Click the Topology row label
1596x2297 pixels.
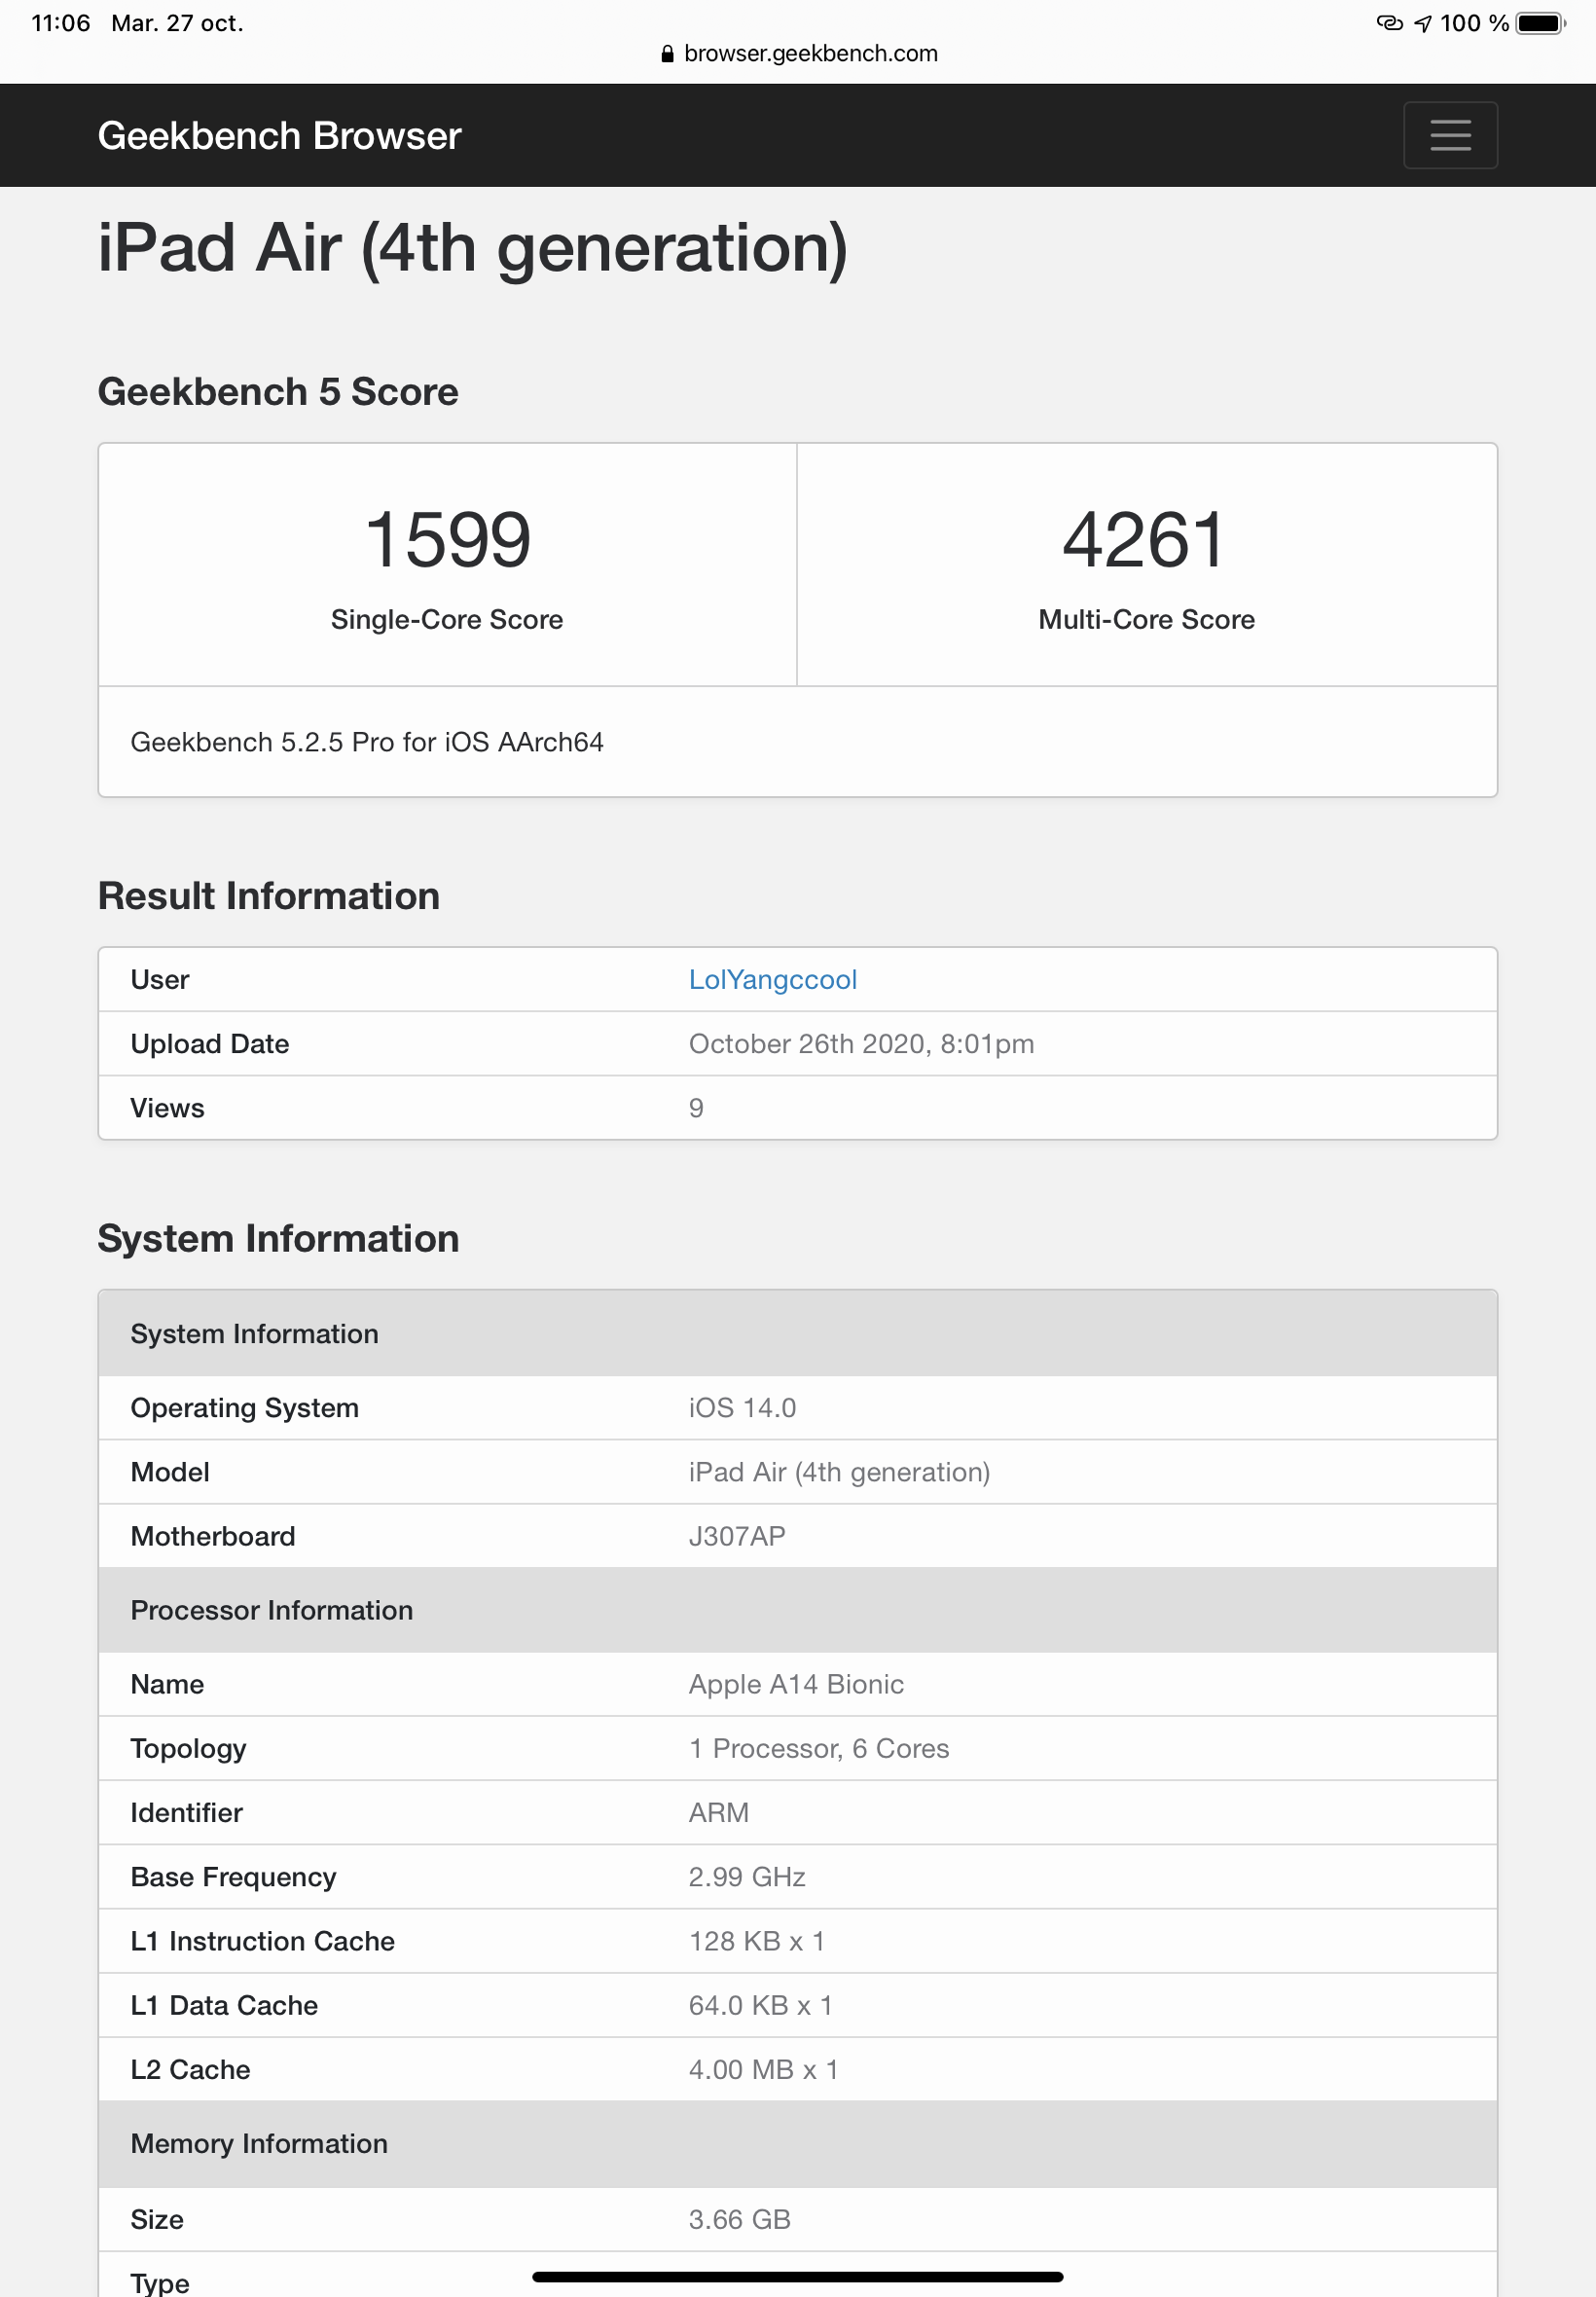[188, 1749]
